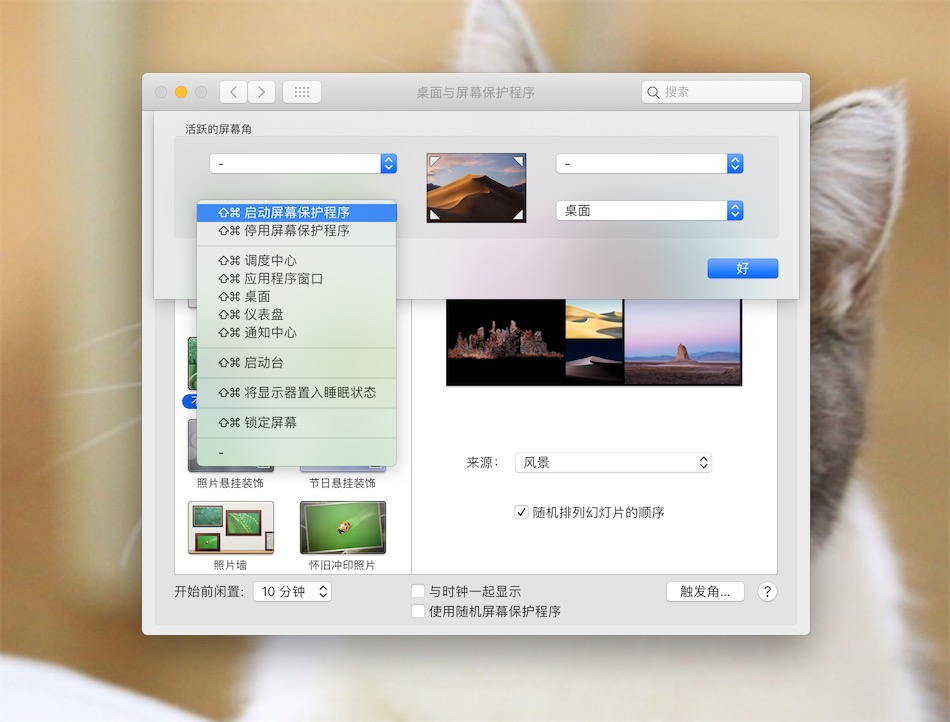This screenshot has height=722, width=950.
Task: Click the desert hot corners preview image
Action: click(476, 188)
